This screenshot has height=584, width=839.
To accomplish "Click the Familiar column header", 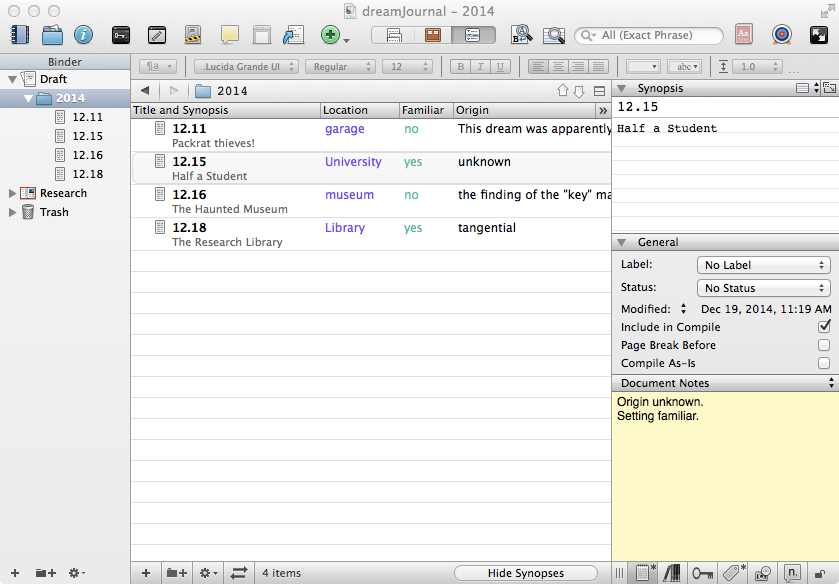I will pyautogui.click(x=426, y=110).
